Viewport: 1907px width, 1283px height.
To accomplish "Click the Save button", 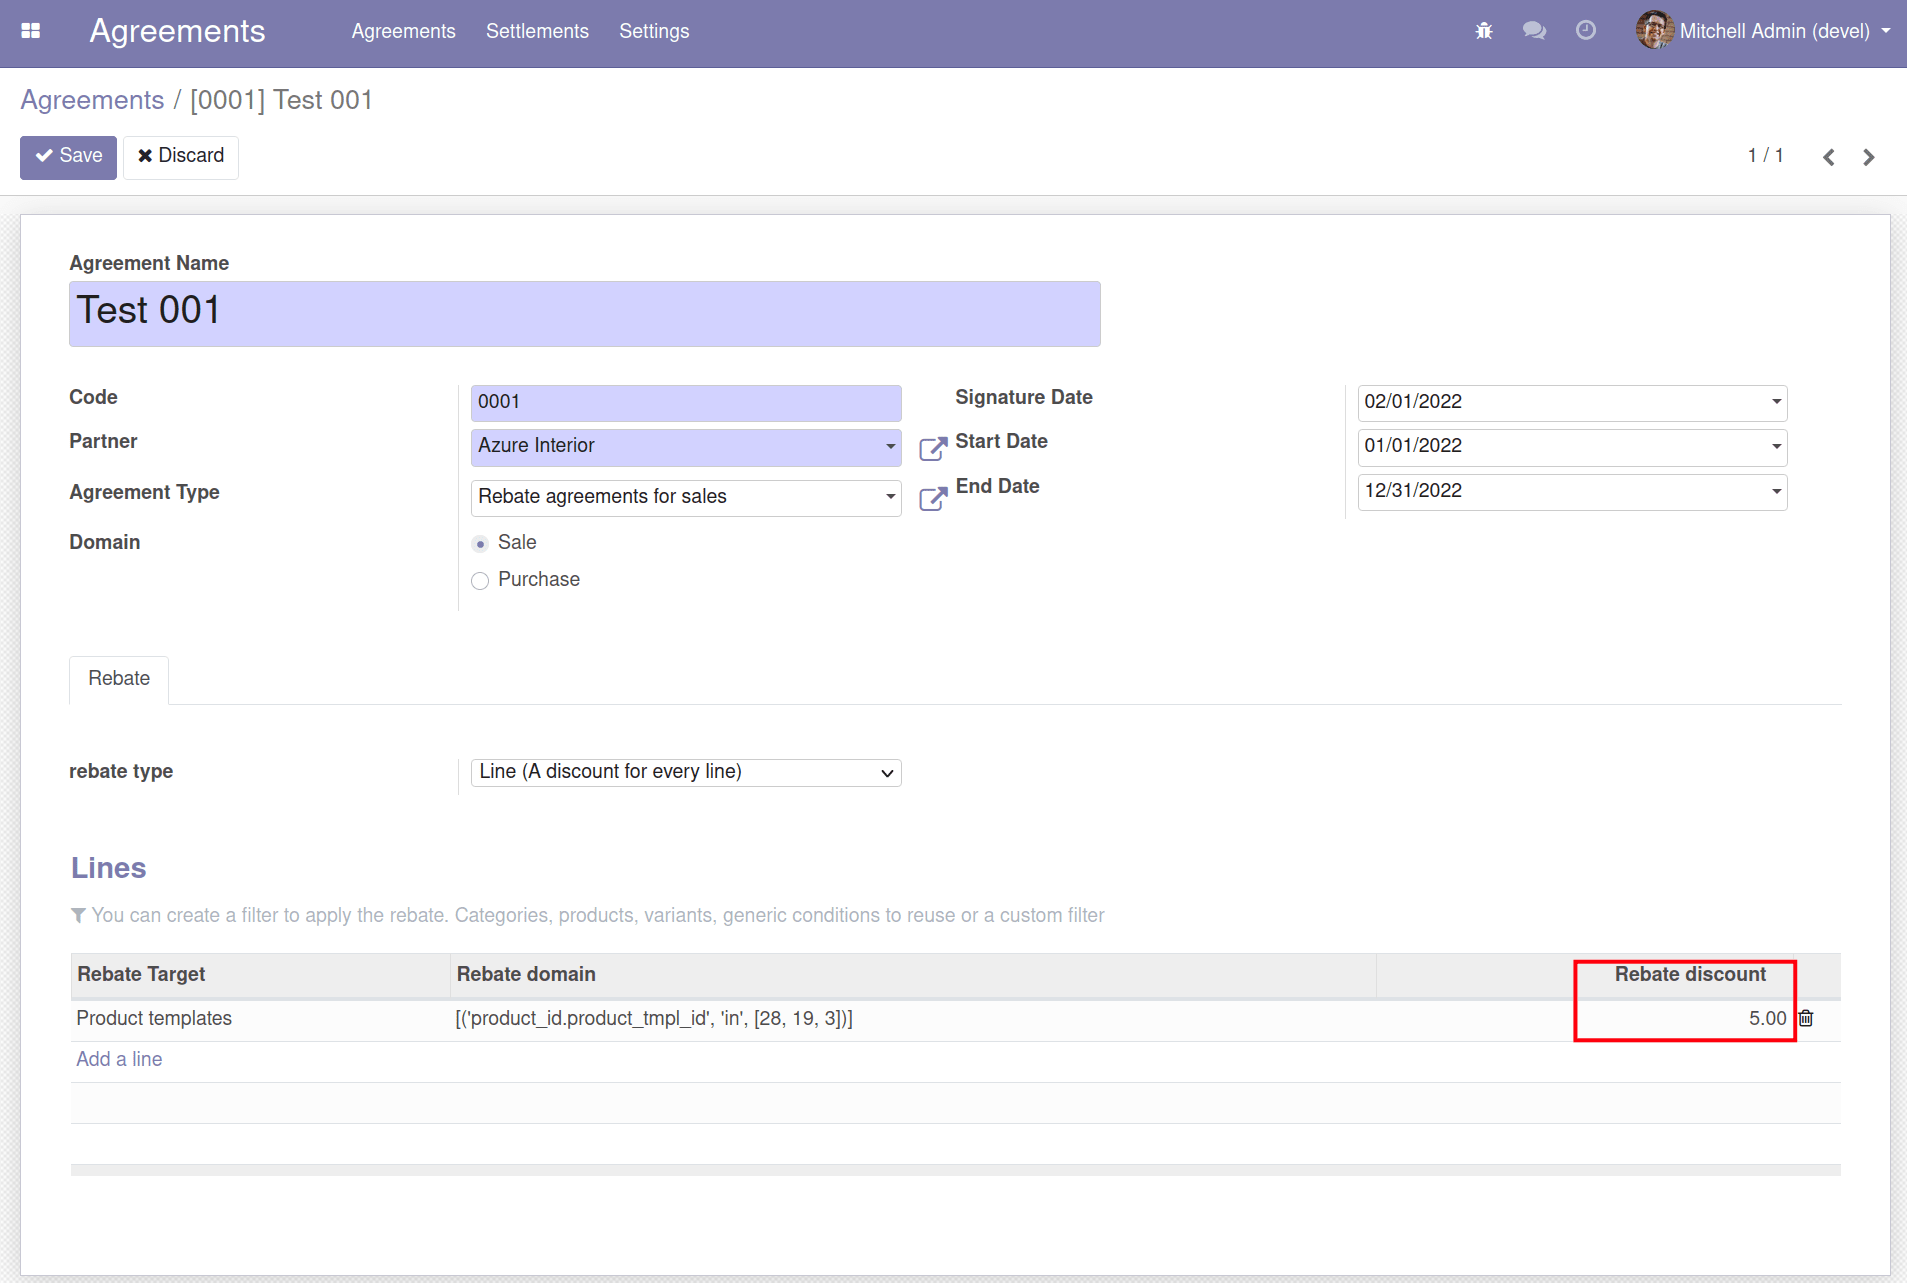I will coord(69,156).
